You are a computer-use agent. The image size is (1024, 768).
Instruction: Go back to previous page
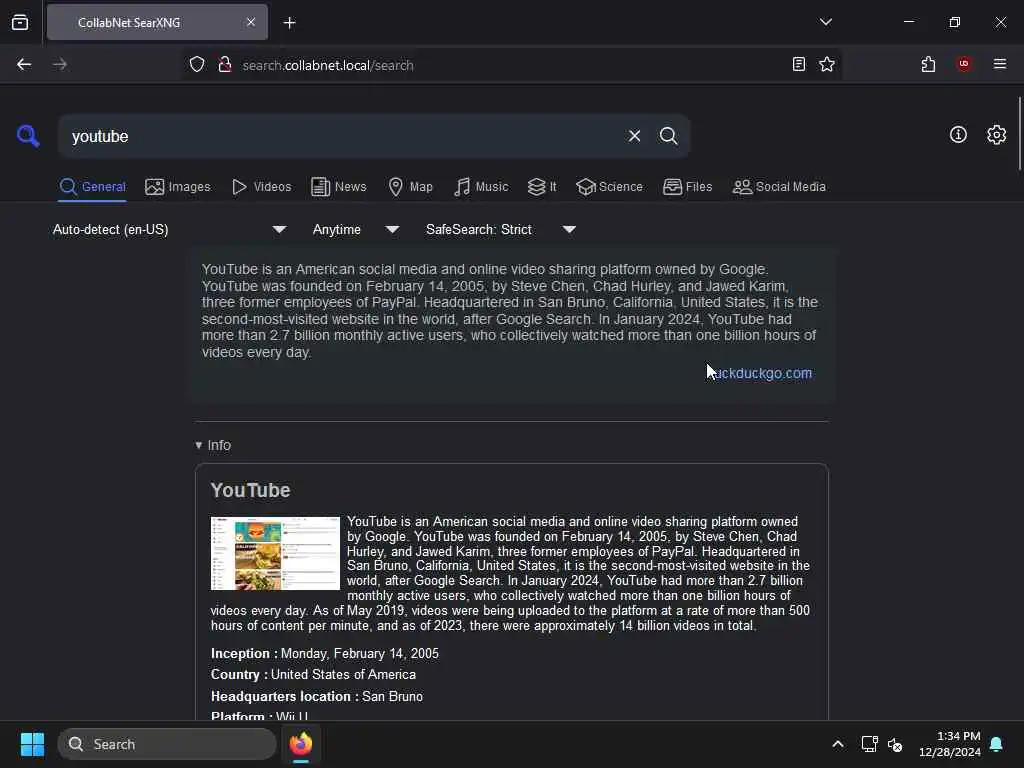point(24,65)
